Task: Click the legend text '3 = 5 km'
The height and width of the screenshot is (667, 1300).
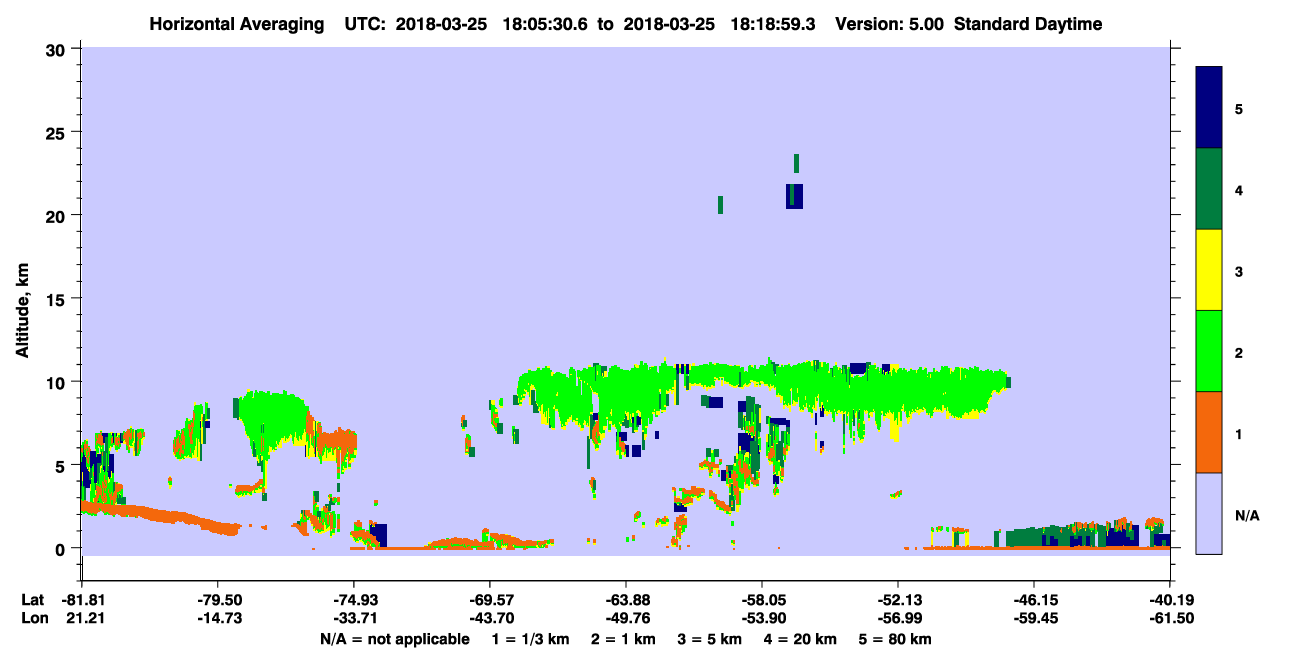Action: (711, 639)
